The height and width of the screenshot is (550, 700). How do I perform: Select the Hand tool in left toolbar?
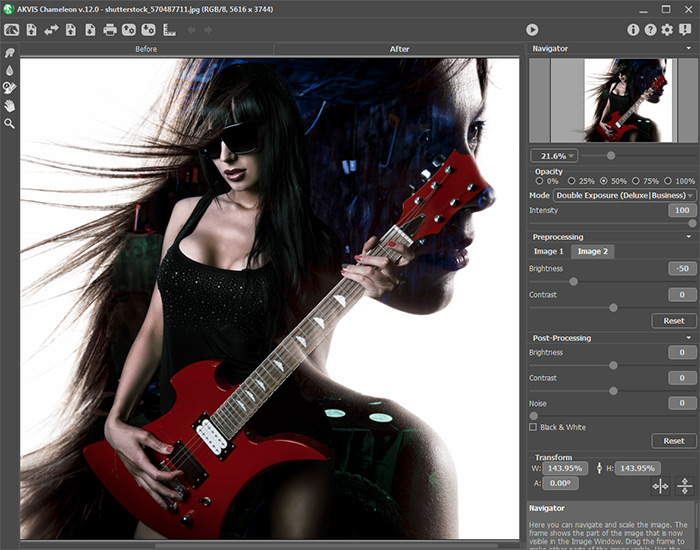[x=10, y=105]
